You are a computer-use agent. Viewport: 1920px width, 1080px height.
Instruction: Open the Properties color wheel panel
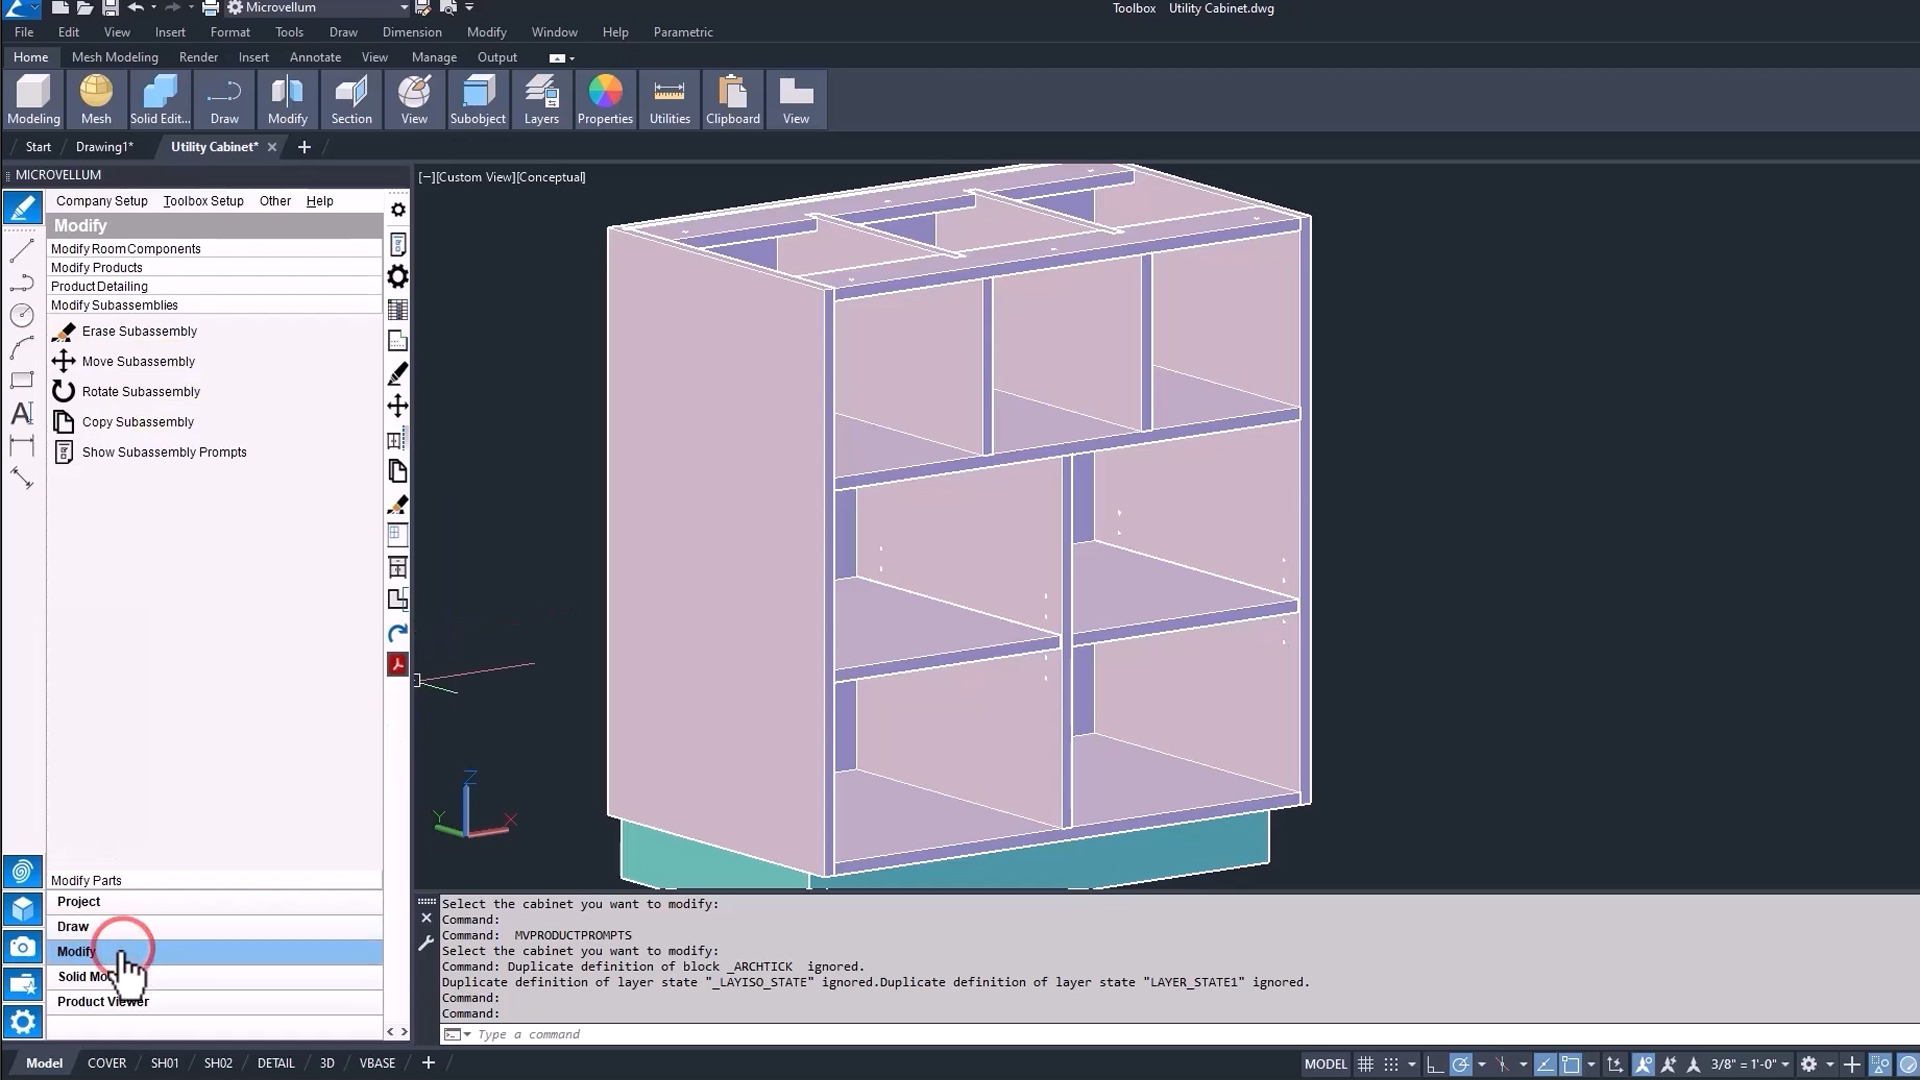[x=605, y=100]
